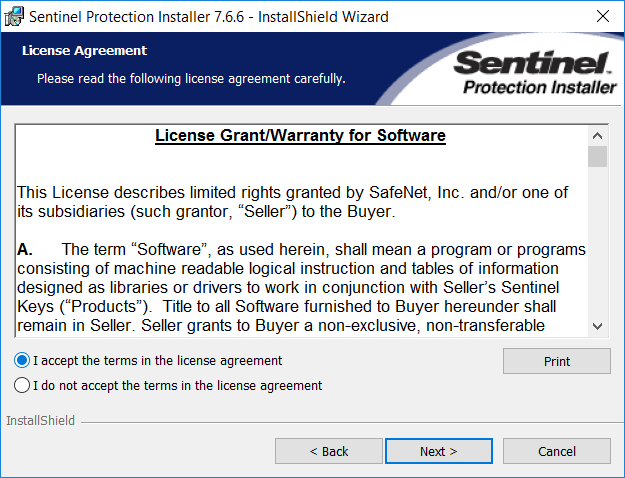This screenshot has width=625, height=478.
Task: Close the InstallShield Wizard window
Action: pos(603,16)
